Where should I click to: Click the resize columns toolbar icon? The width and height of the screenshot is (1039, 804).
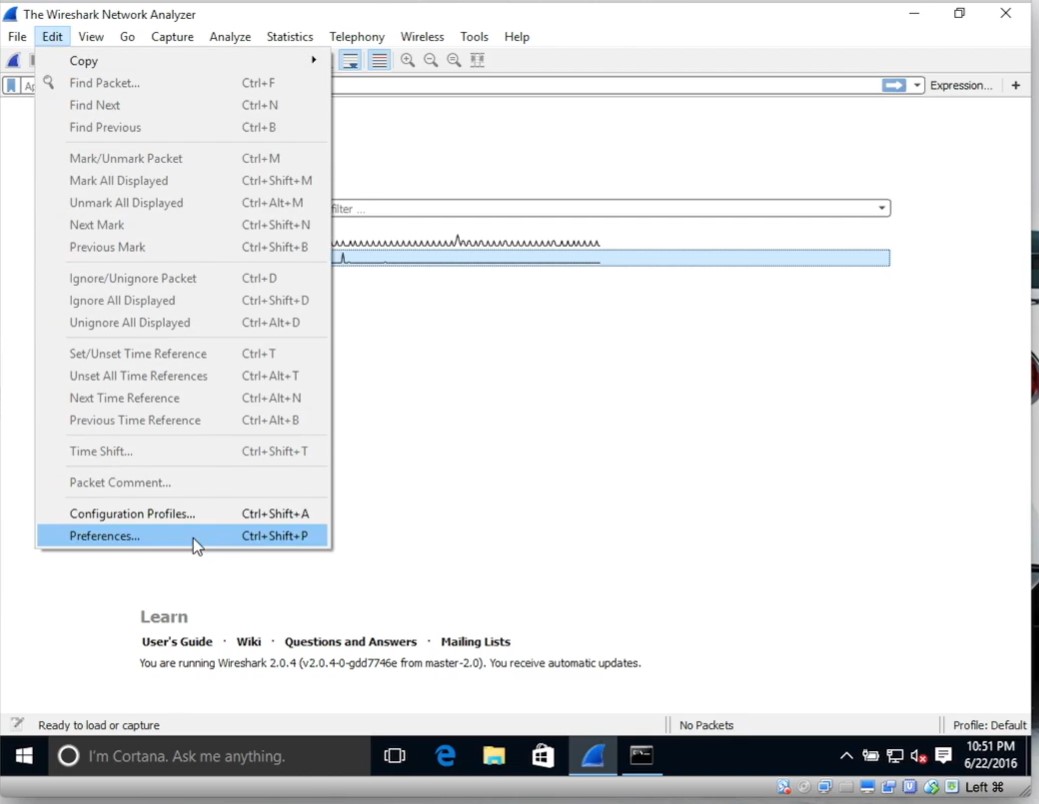(x=477, y=60)
